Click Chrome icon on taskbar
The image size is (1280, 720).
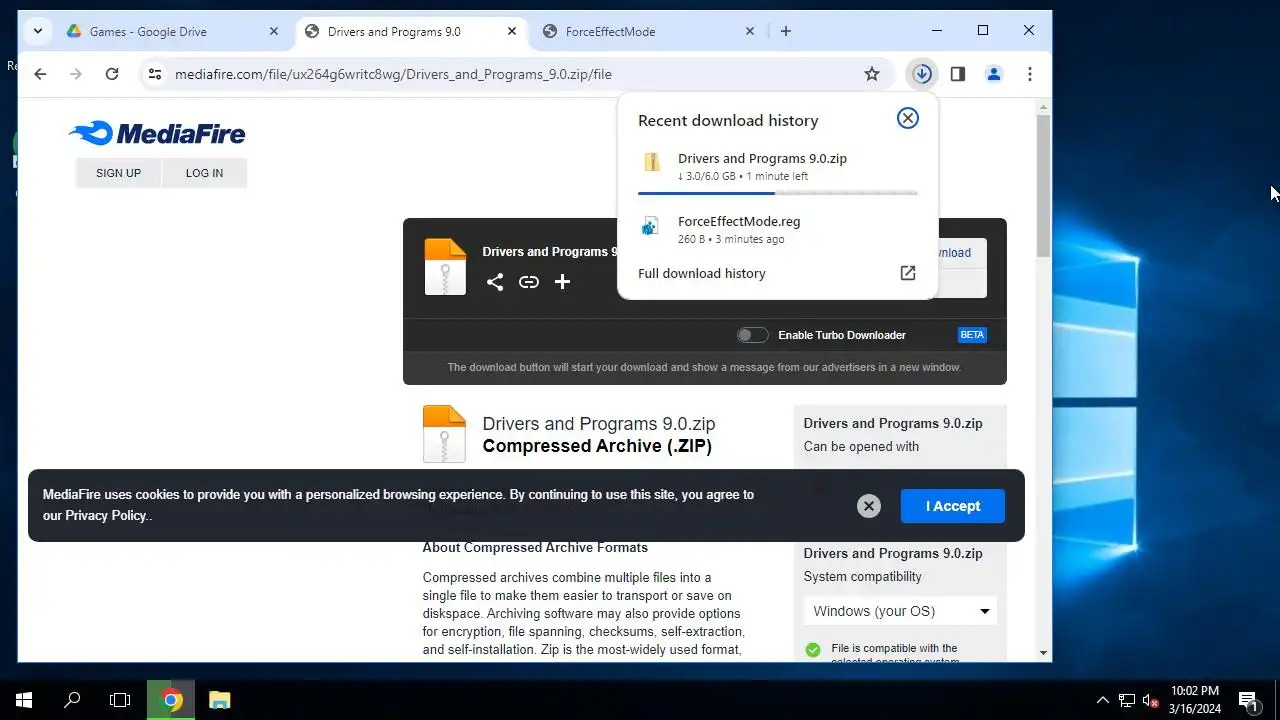172,700
